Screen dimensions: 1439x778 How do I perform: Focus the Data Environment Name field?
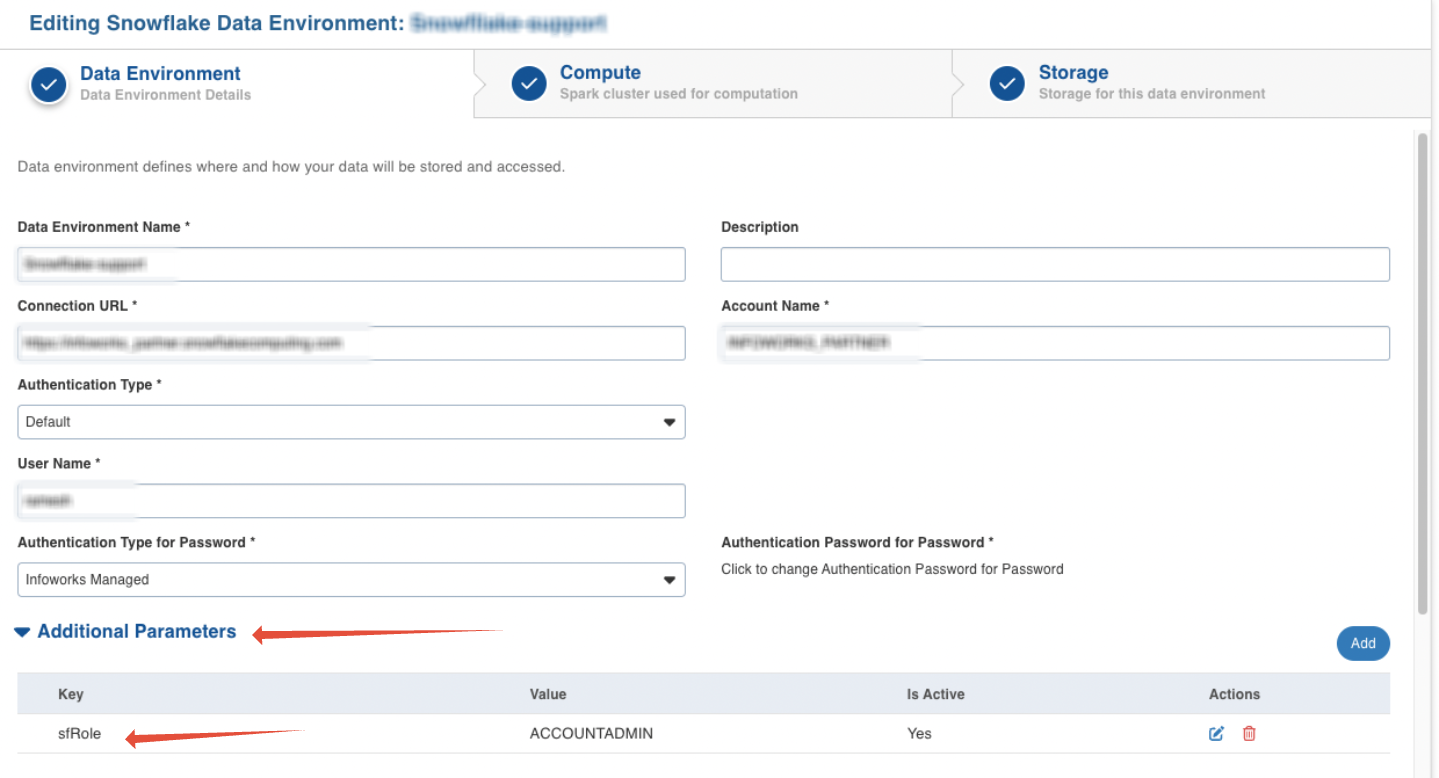(351, 264)
